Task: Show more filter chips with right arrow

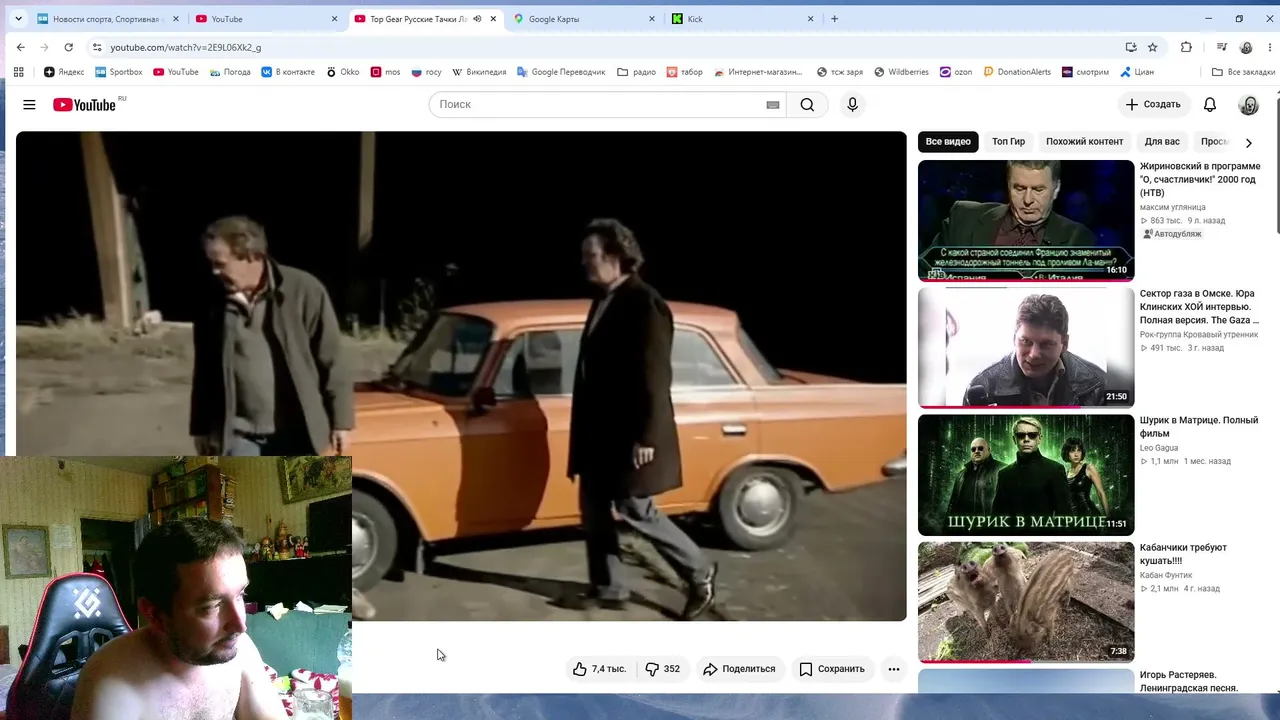Action: (1248, 143)
